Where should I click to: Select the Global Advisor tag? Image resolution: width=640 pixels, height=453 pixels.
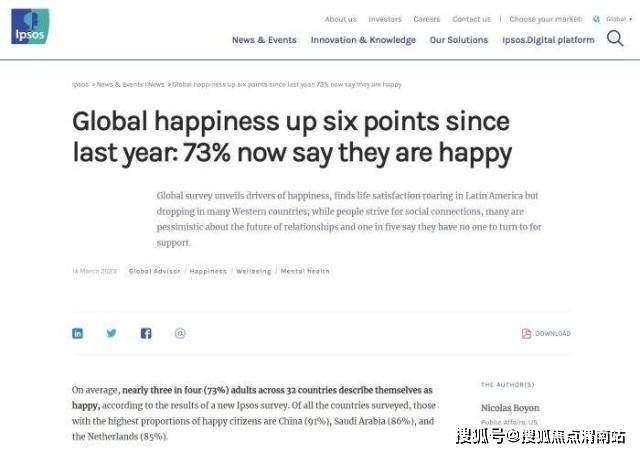tap(154, 271)
